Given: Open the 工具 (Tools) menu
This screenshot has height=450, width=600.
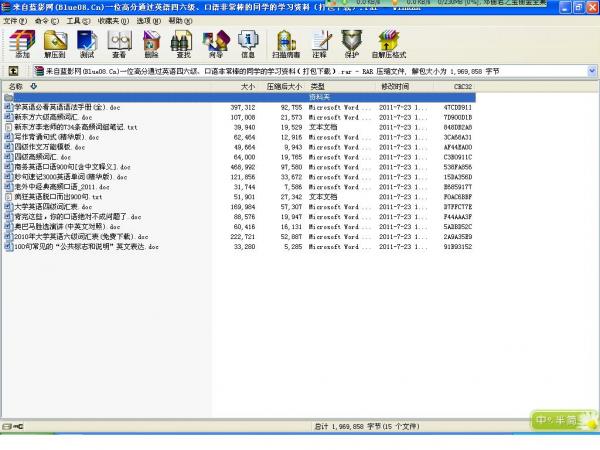Looking at the screenshot, I should coord(78,21).
